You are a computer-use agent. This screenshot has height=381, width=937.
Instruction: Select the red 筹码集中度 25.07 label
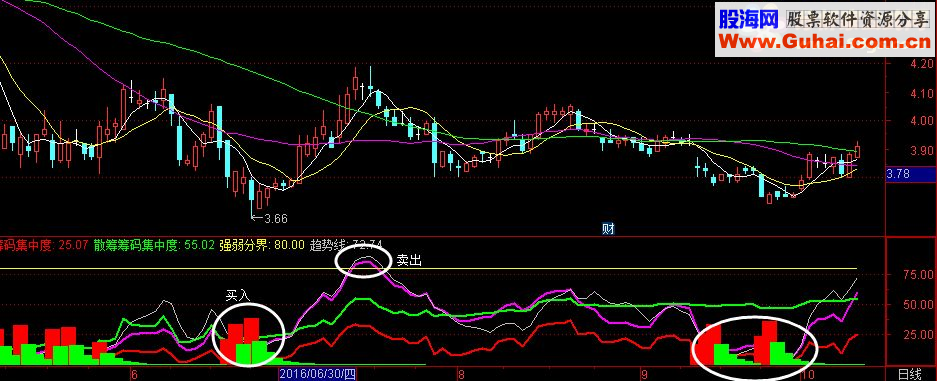point(44,244)
